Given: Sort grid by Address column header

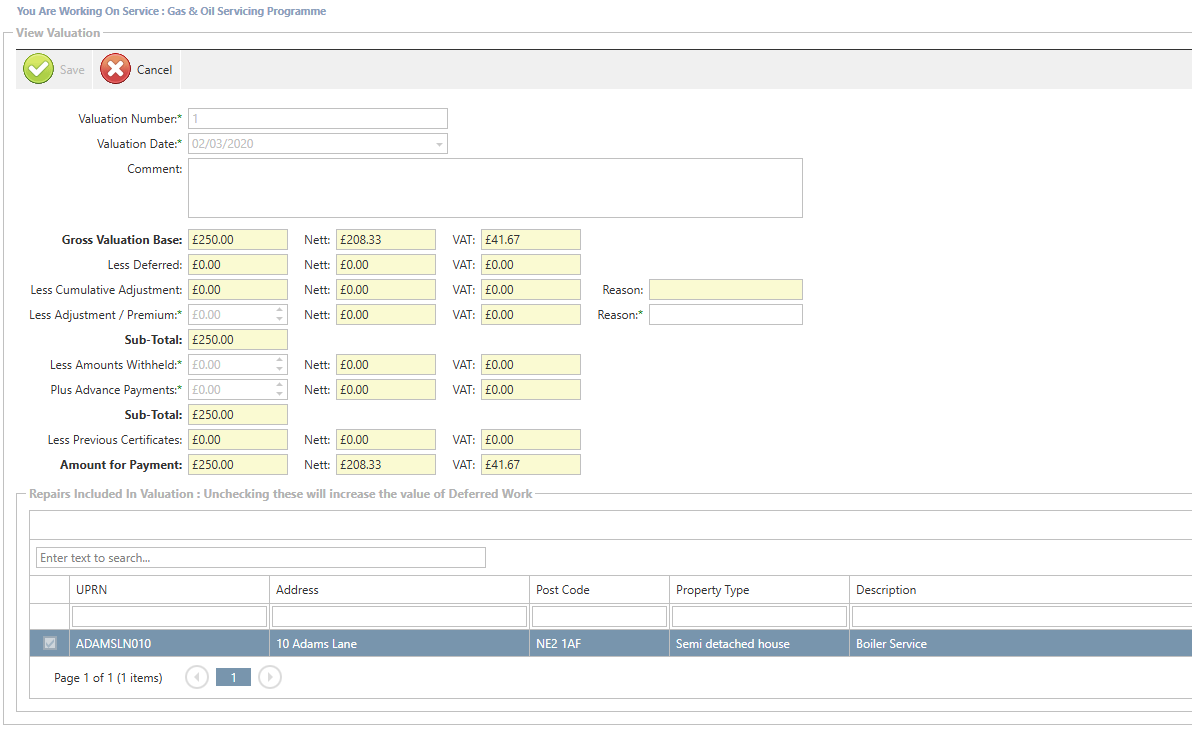Looking at the screenshot, I should (x=398, y=590).
